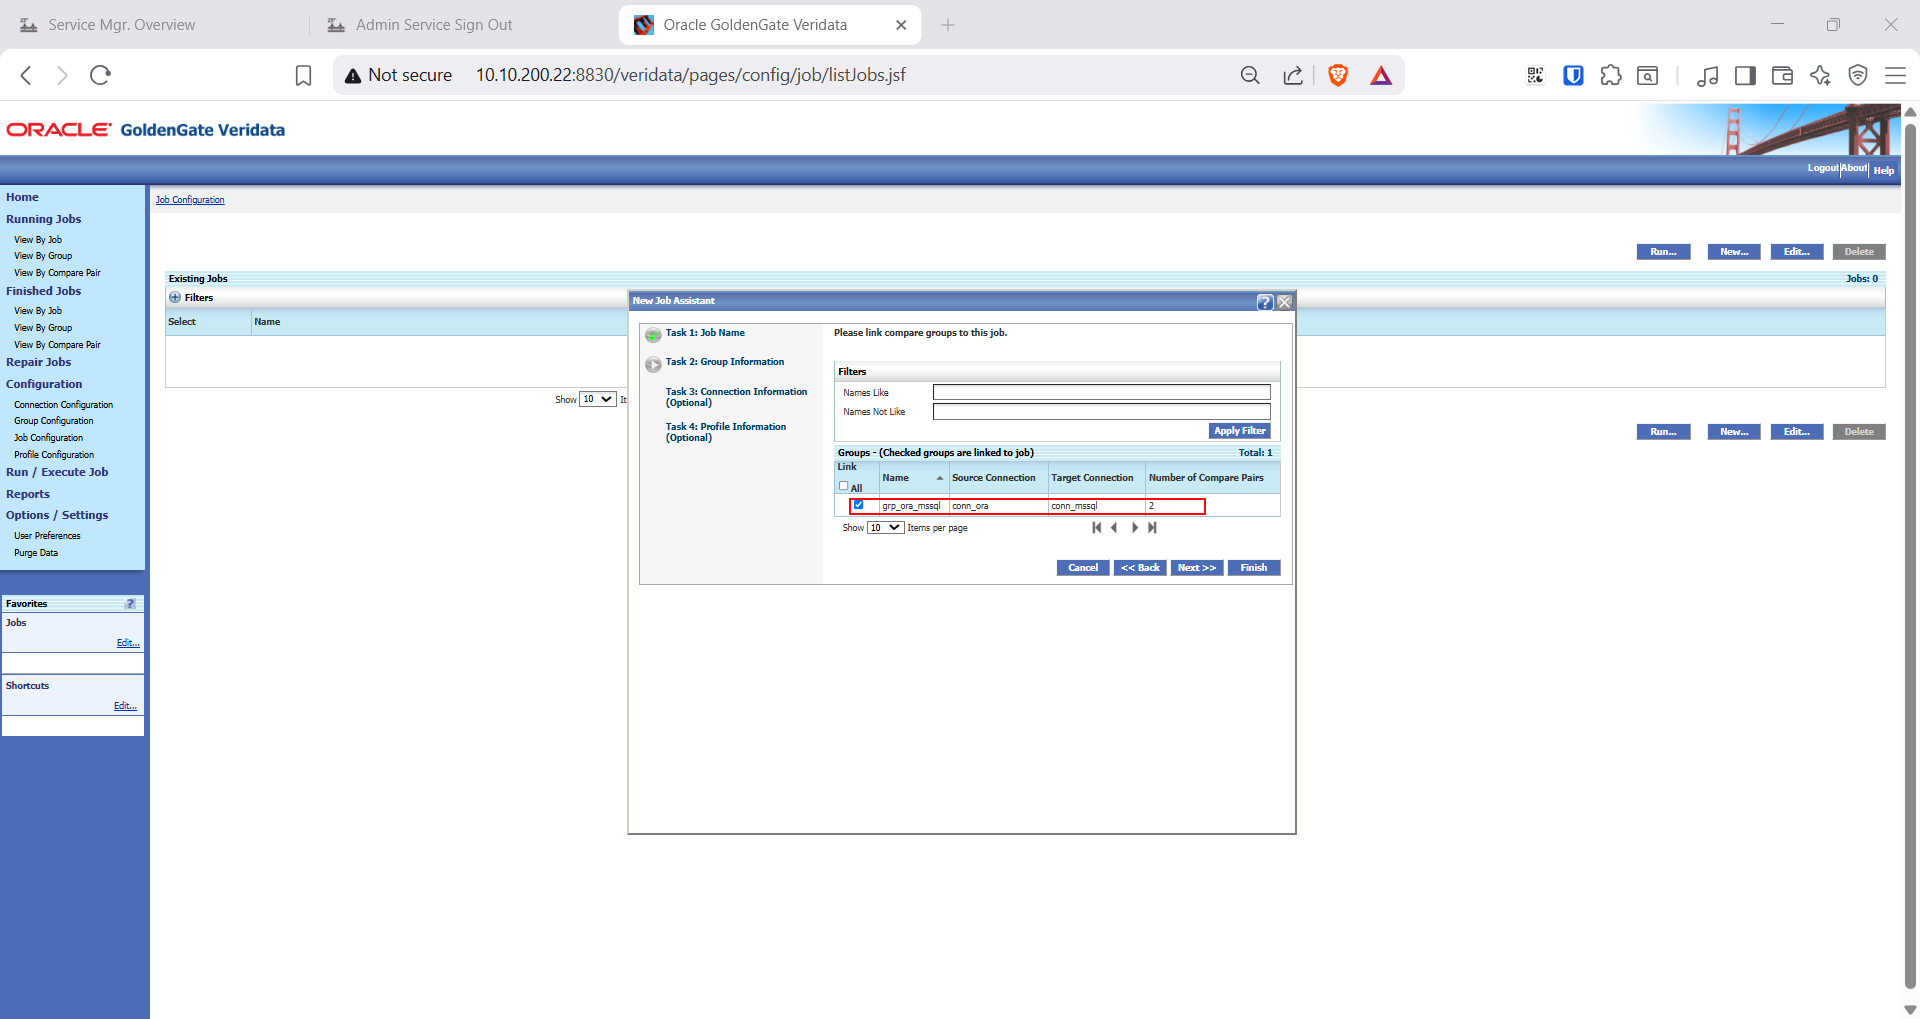Open Leo AI sparkle icon
The height and width of the screenshot is (1019, 1920).
[x=1820, y=75]
